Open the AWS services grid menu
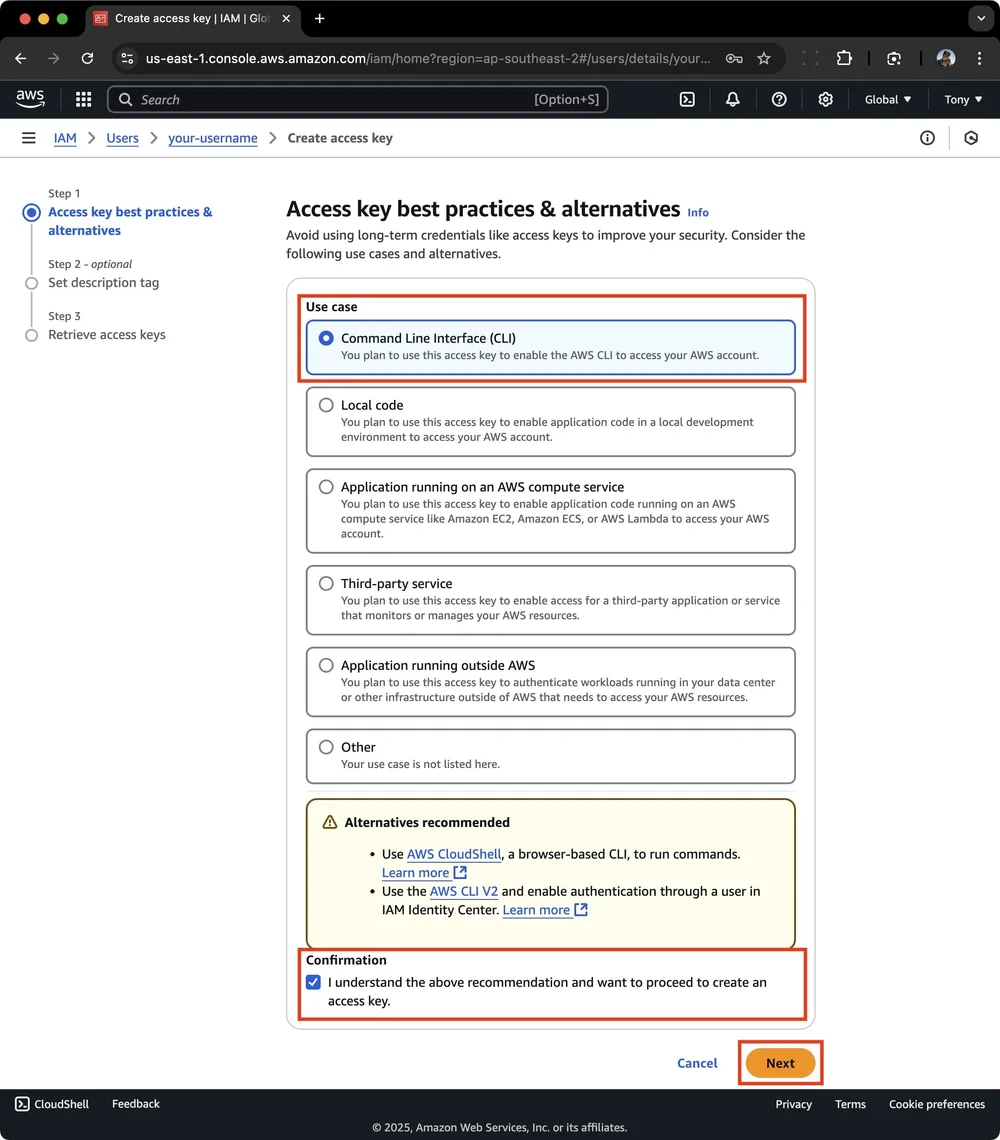The height and width of the screenshot is (1140, 1000). tap(84, 100)
